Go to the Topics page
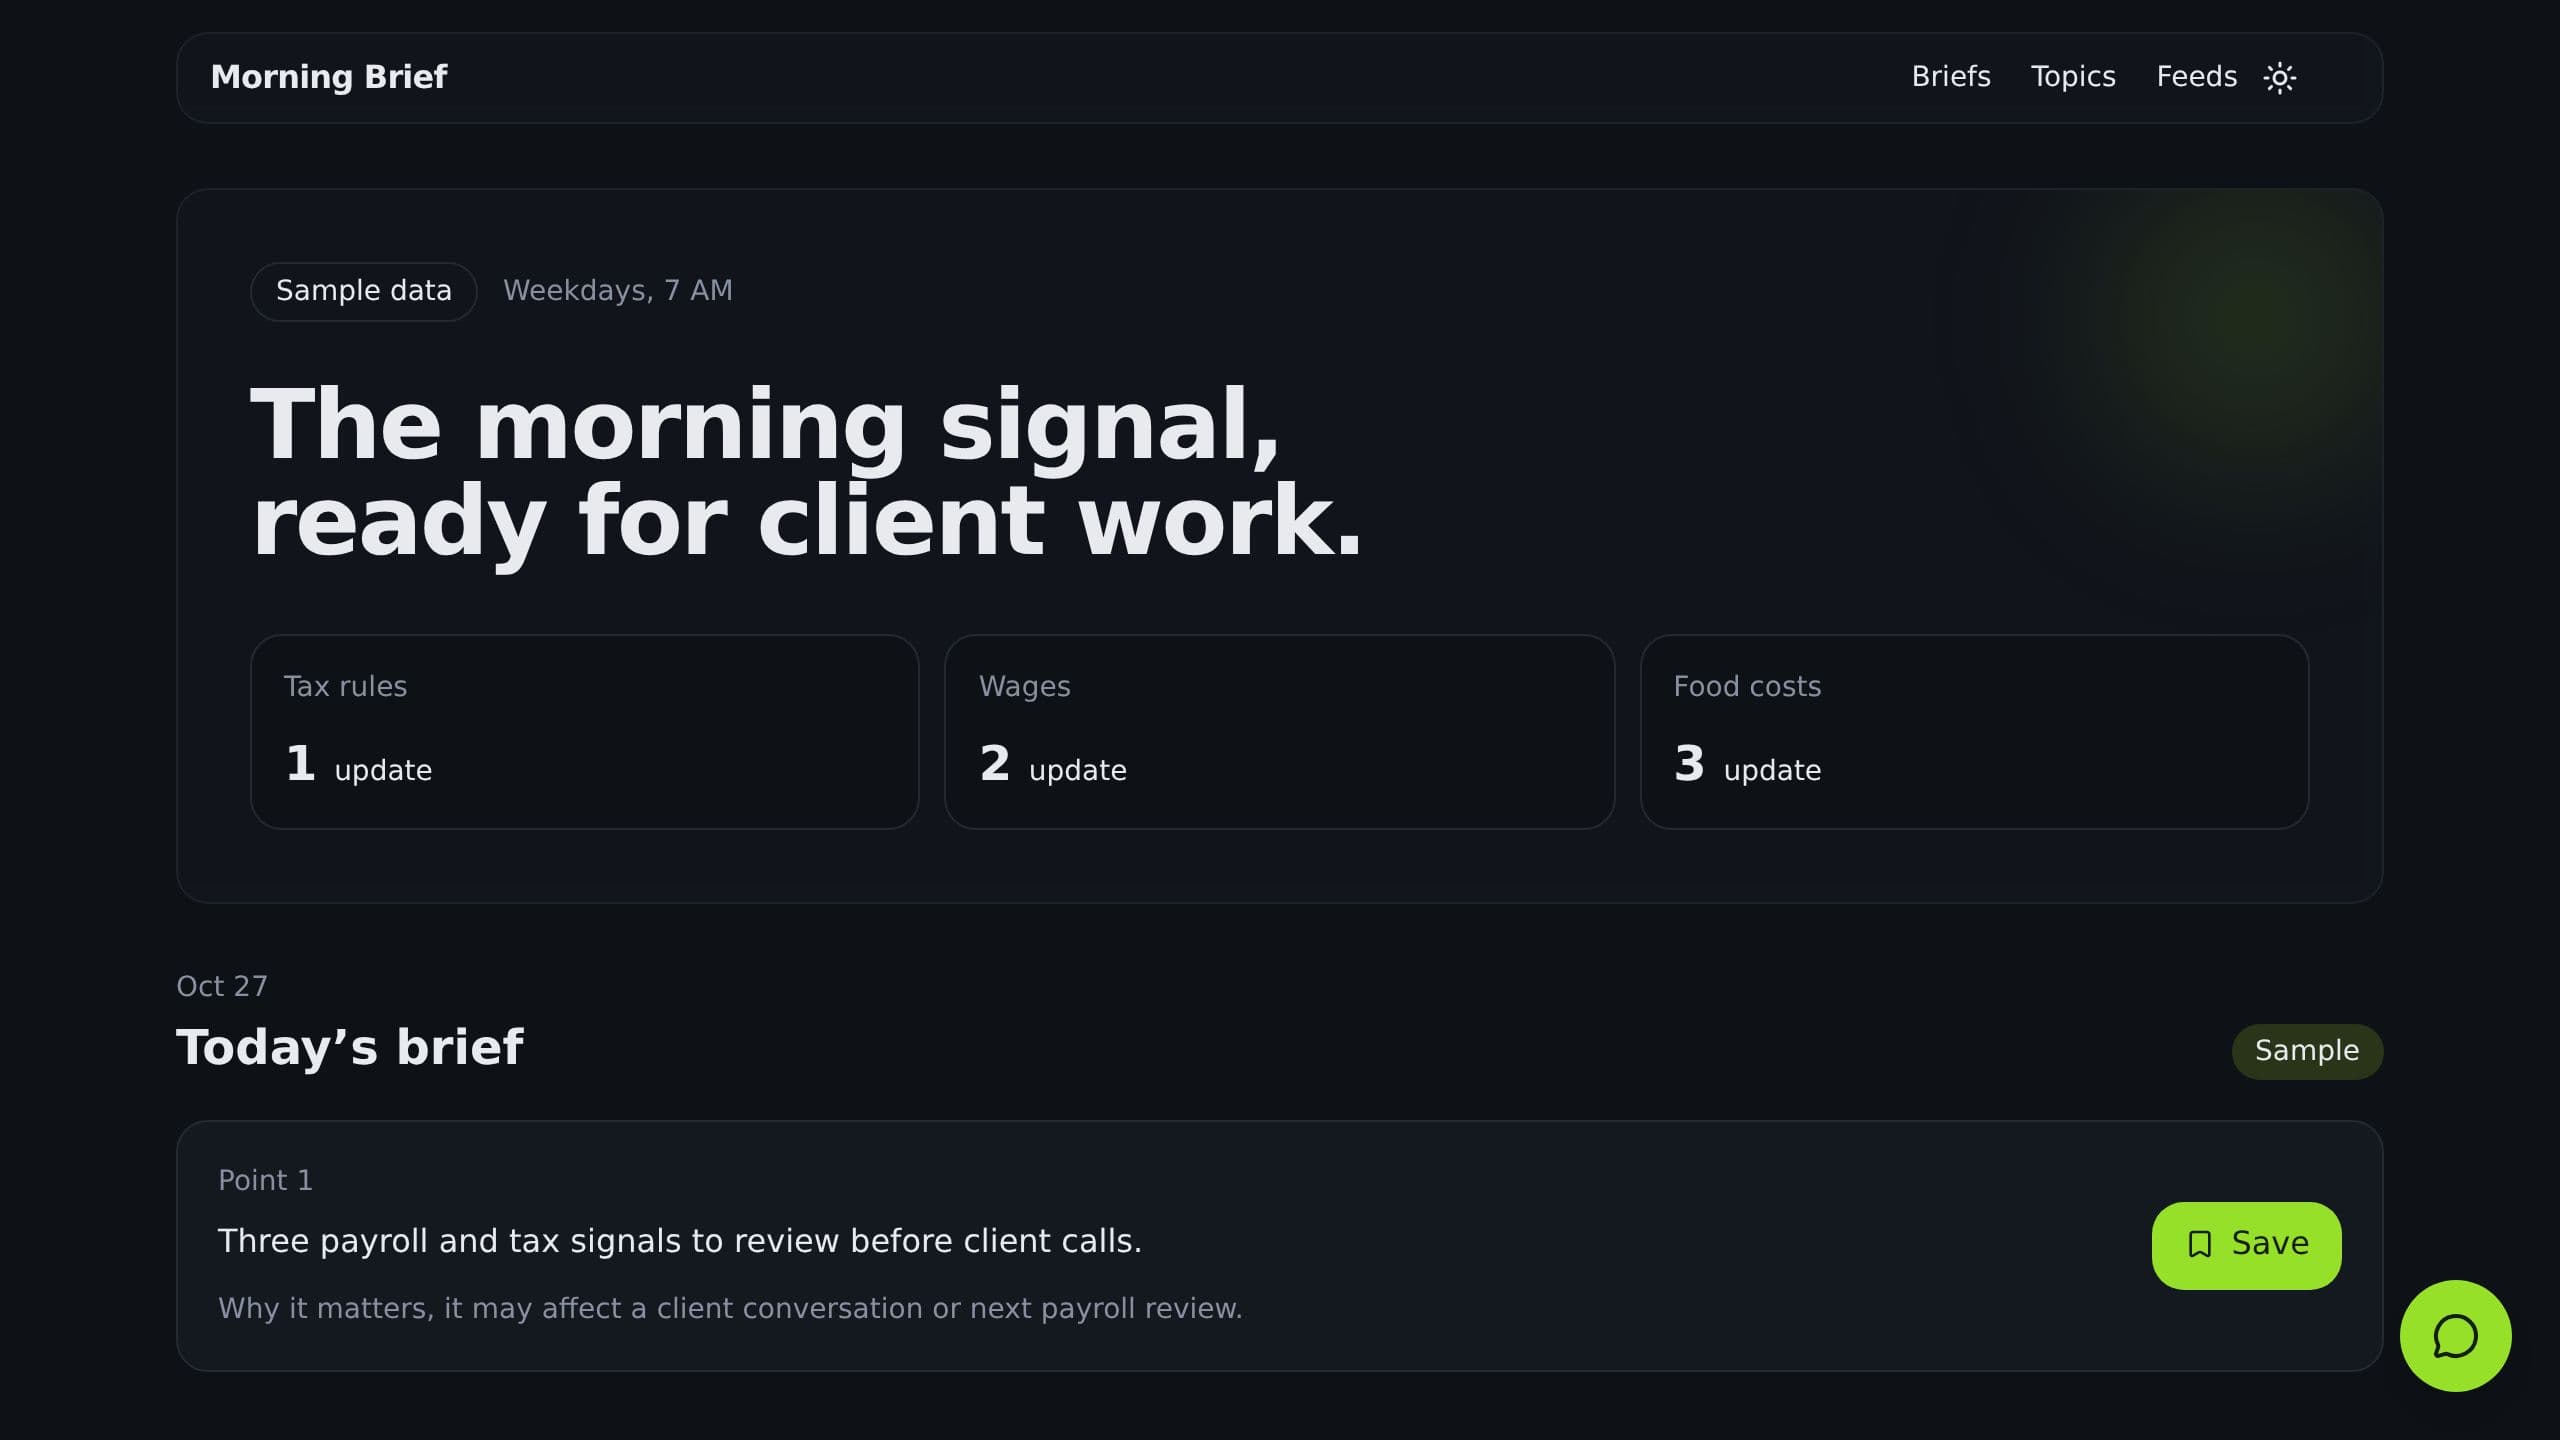 2072,77
